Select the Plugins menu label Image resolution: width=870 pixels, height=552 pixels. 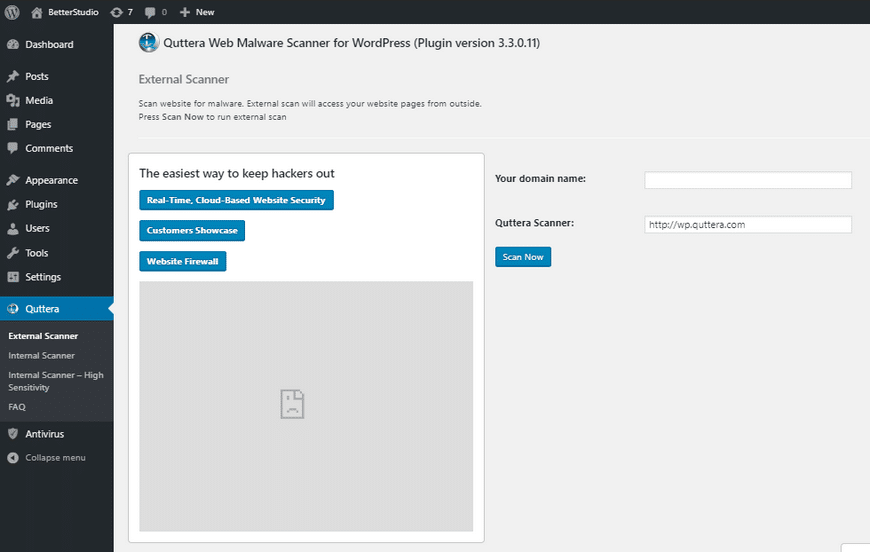coord(41,204)
